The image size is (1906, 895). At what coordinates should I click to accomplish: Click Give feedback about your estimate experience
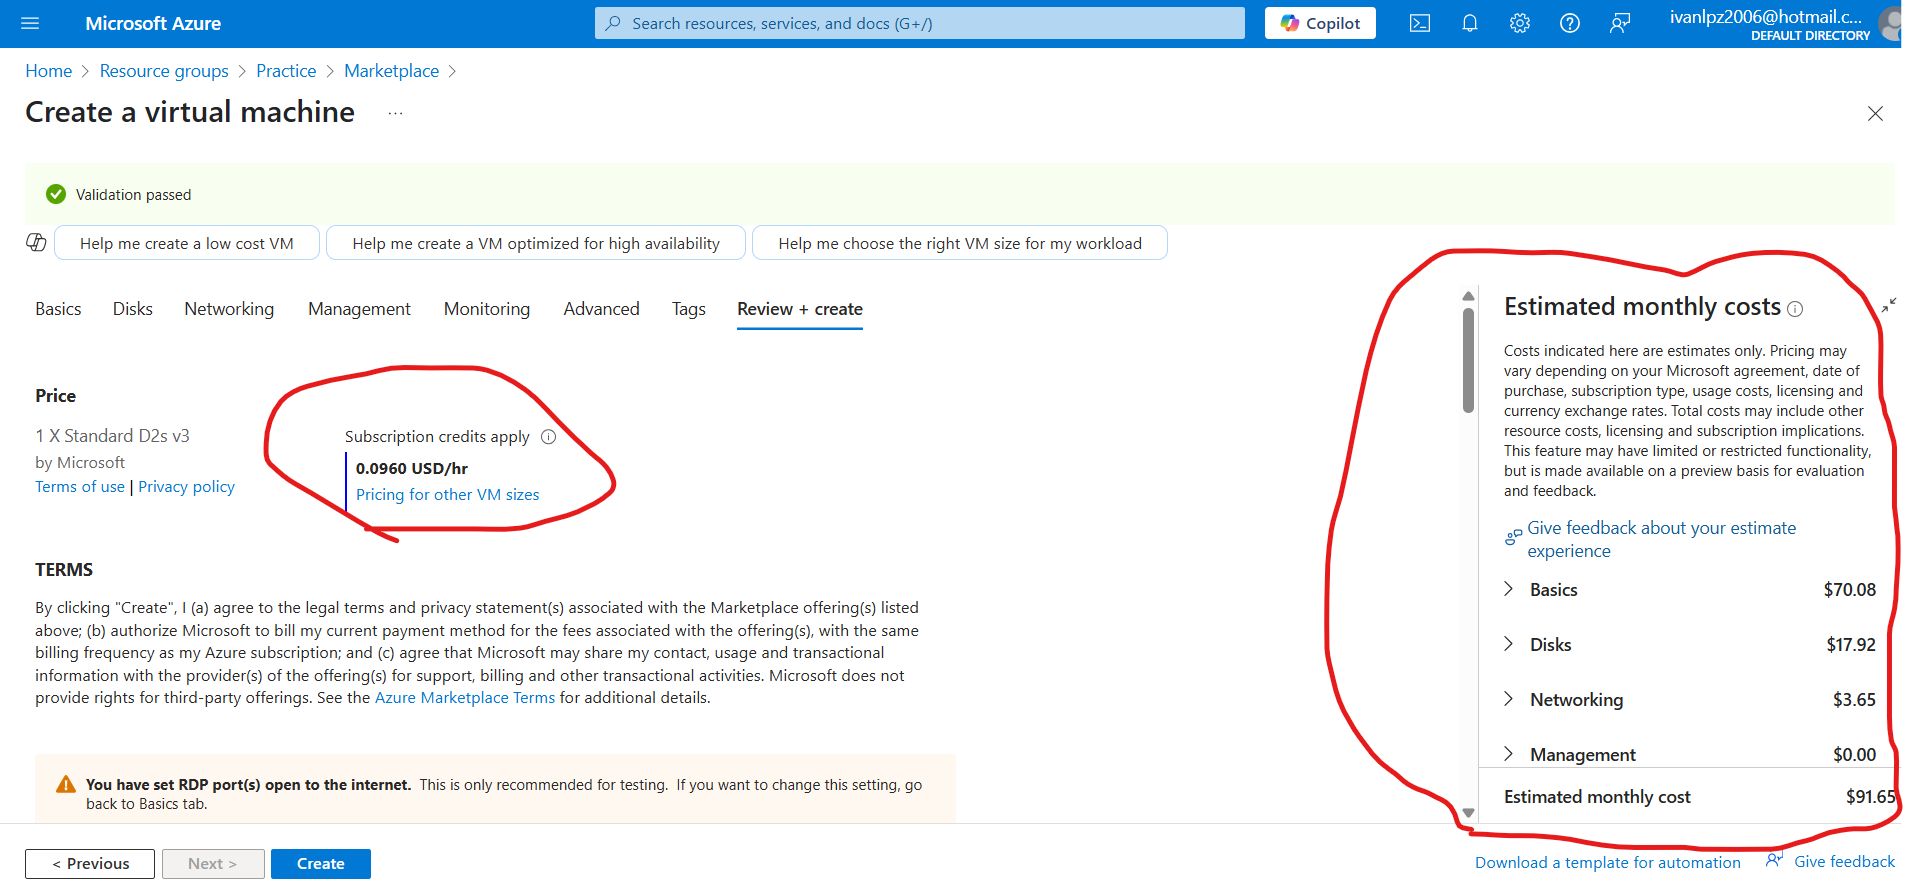[x=1661, y=539]
